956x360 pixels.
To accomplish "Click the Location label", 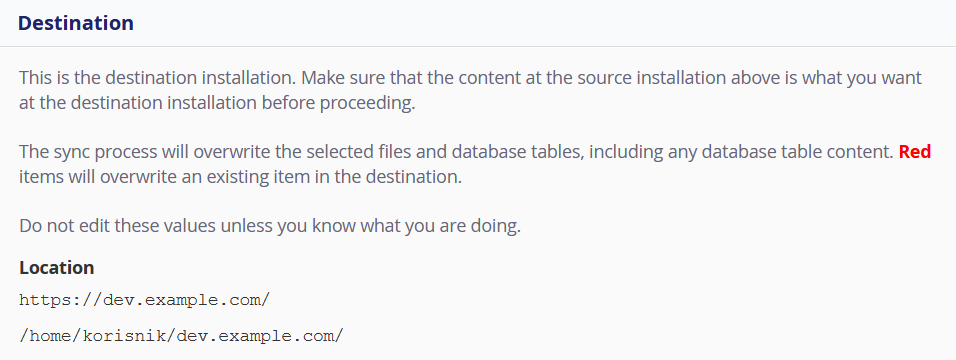I will (x=57, y=268).
